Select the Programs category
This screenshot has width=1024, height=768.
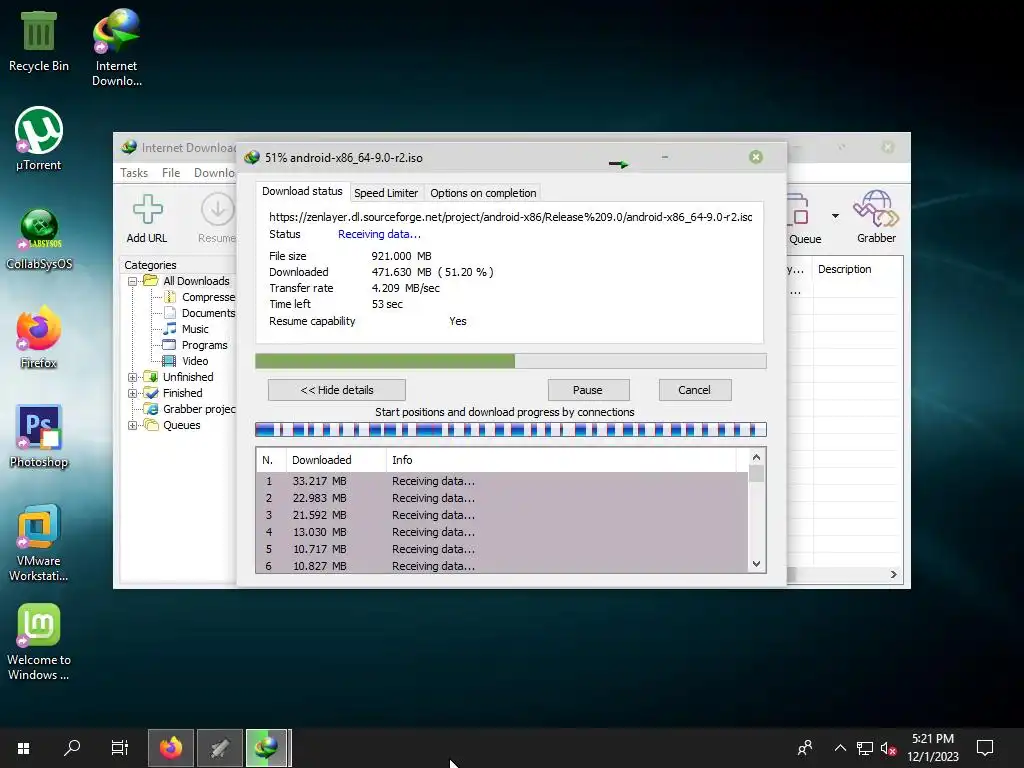coord(195,345)
